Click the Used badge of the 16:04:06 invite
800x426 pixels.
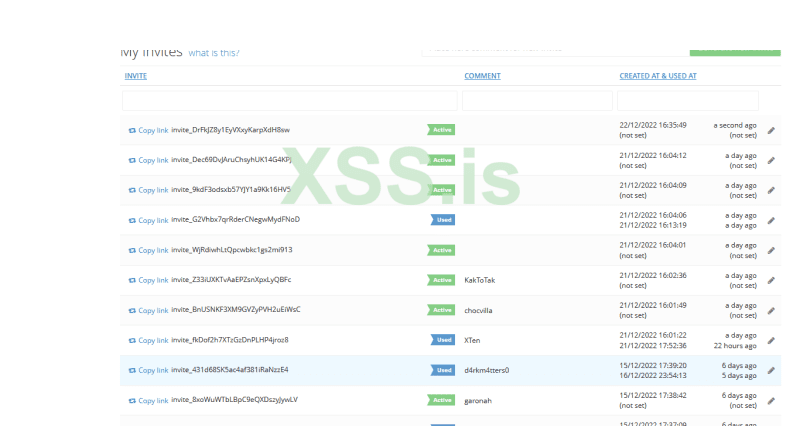click(x=443, y=220)
